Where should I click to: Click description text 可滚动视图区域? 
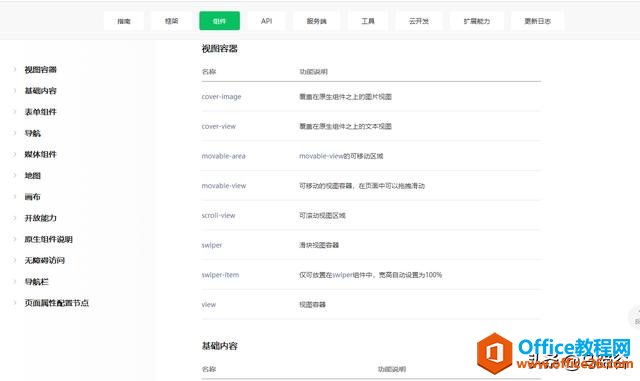tap(322, 216)
